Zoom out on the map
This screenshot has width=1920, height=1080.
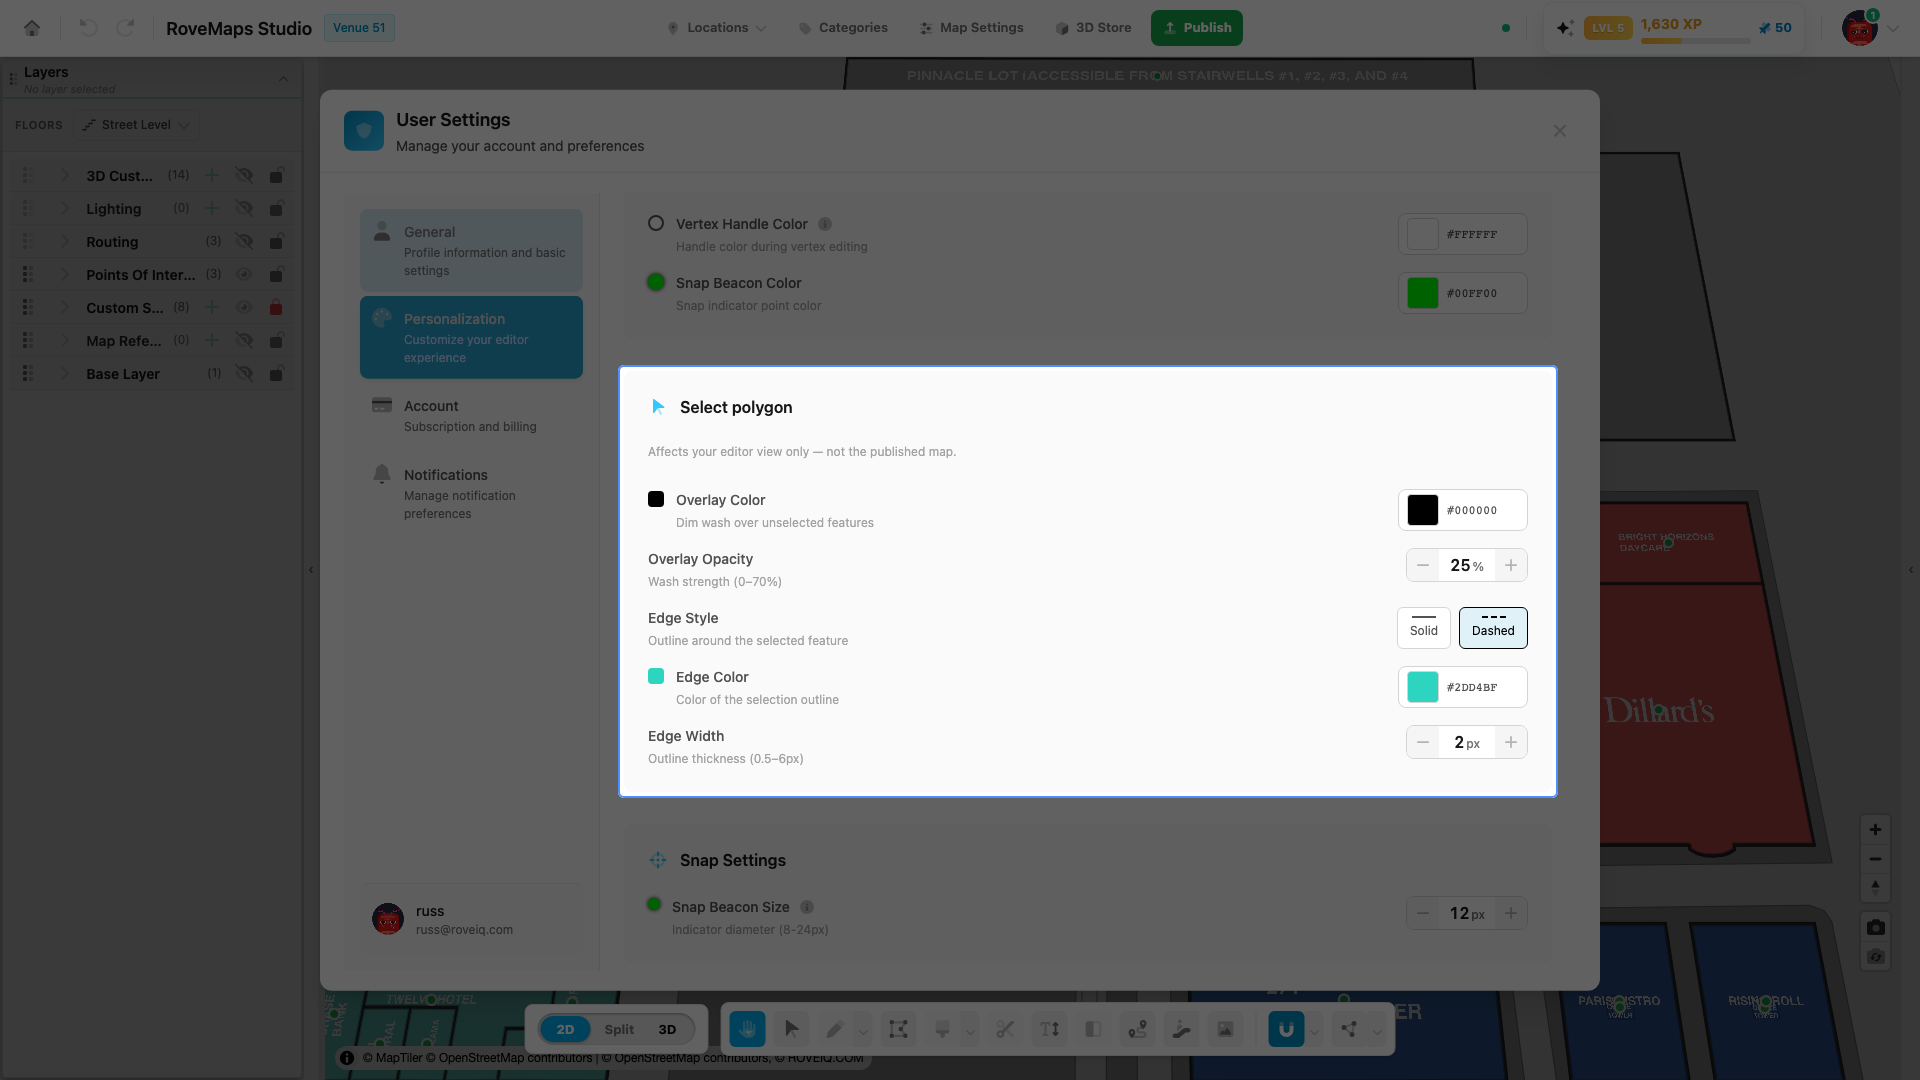1876,859
